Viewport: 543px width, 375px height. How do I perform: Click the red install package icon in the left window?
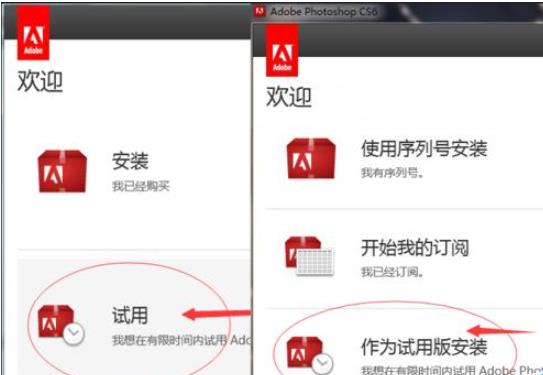62,171
